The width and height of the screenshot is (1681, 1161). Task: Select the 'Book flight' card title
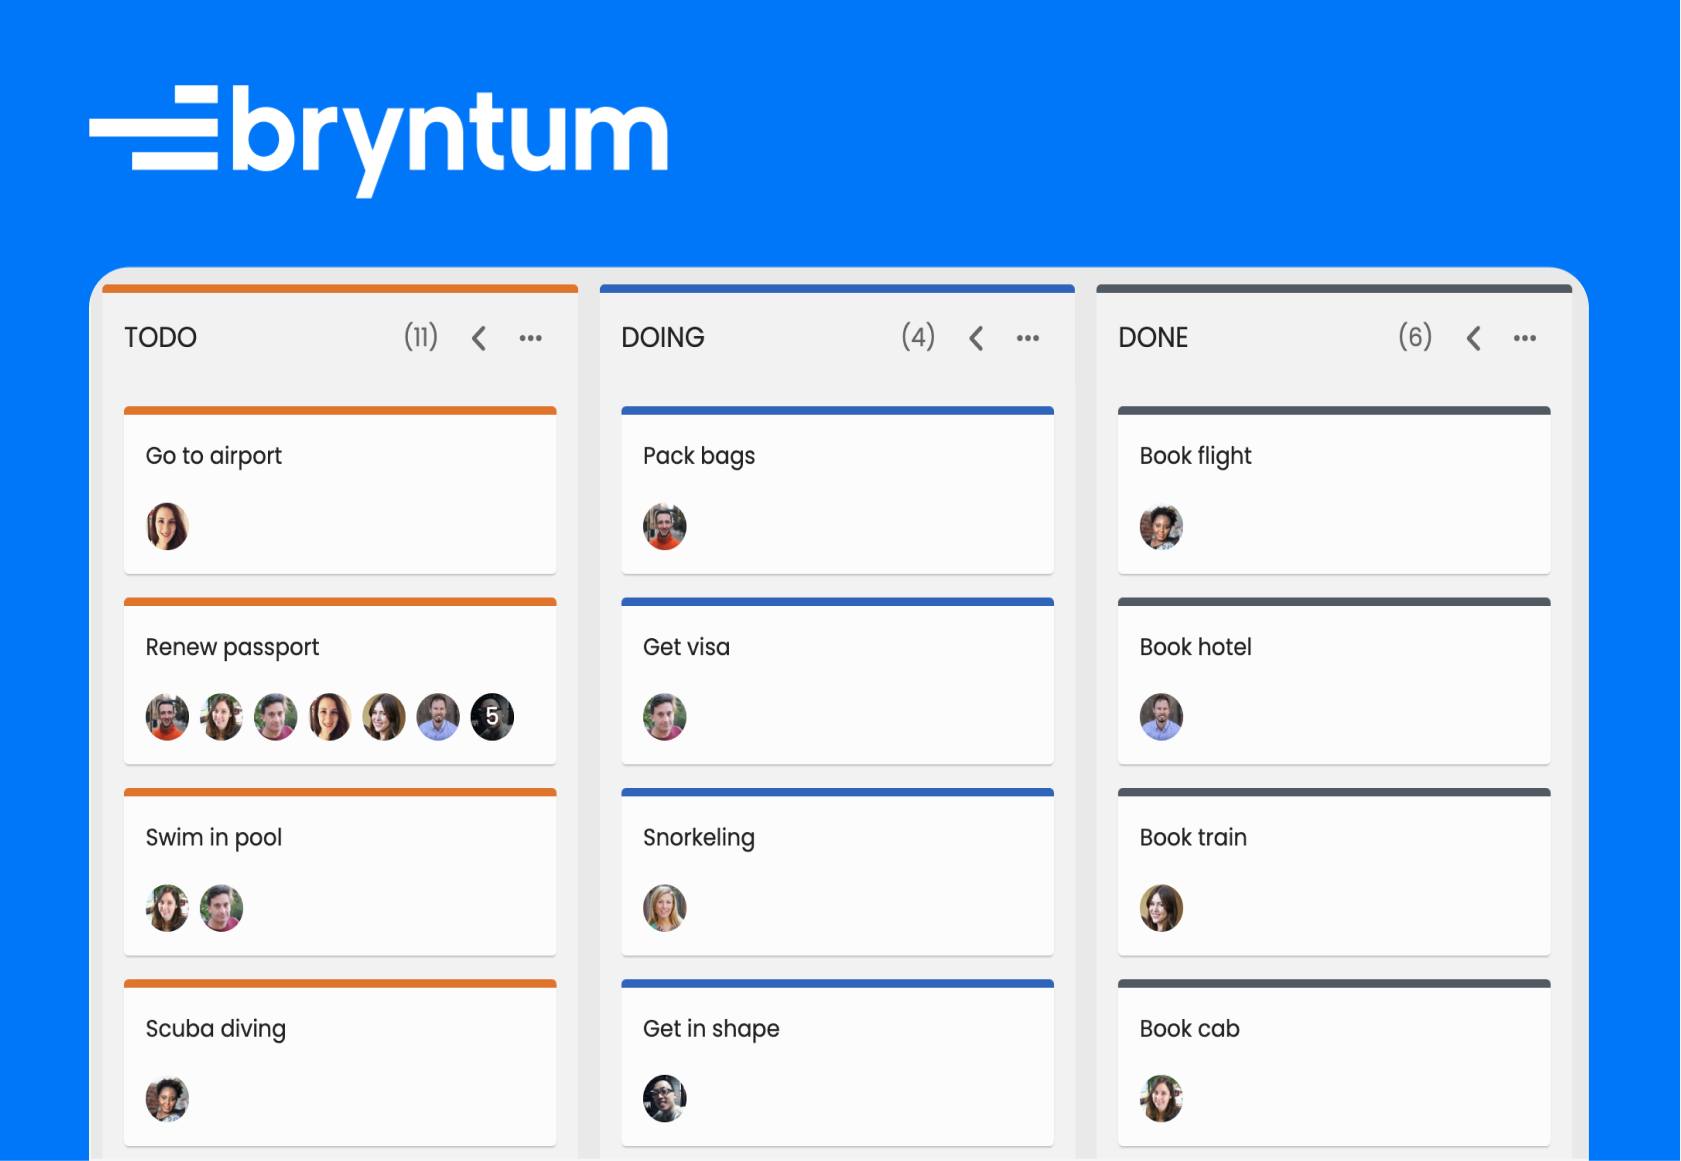[1195, 457]
